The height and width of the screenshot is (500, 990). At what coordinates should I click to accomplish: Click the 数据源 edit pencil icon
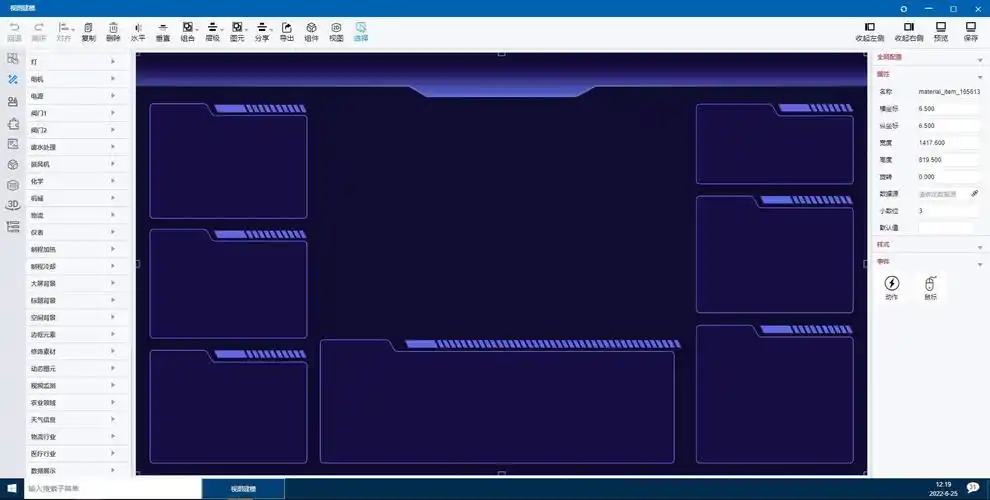[x=974, y=193]
